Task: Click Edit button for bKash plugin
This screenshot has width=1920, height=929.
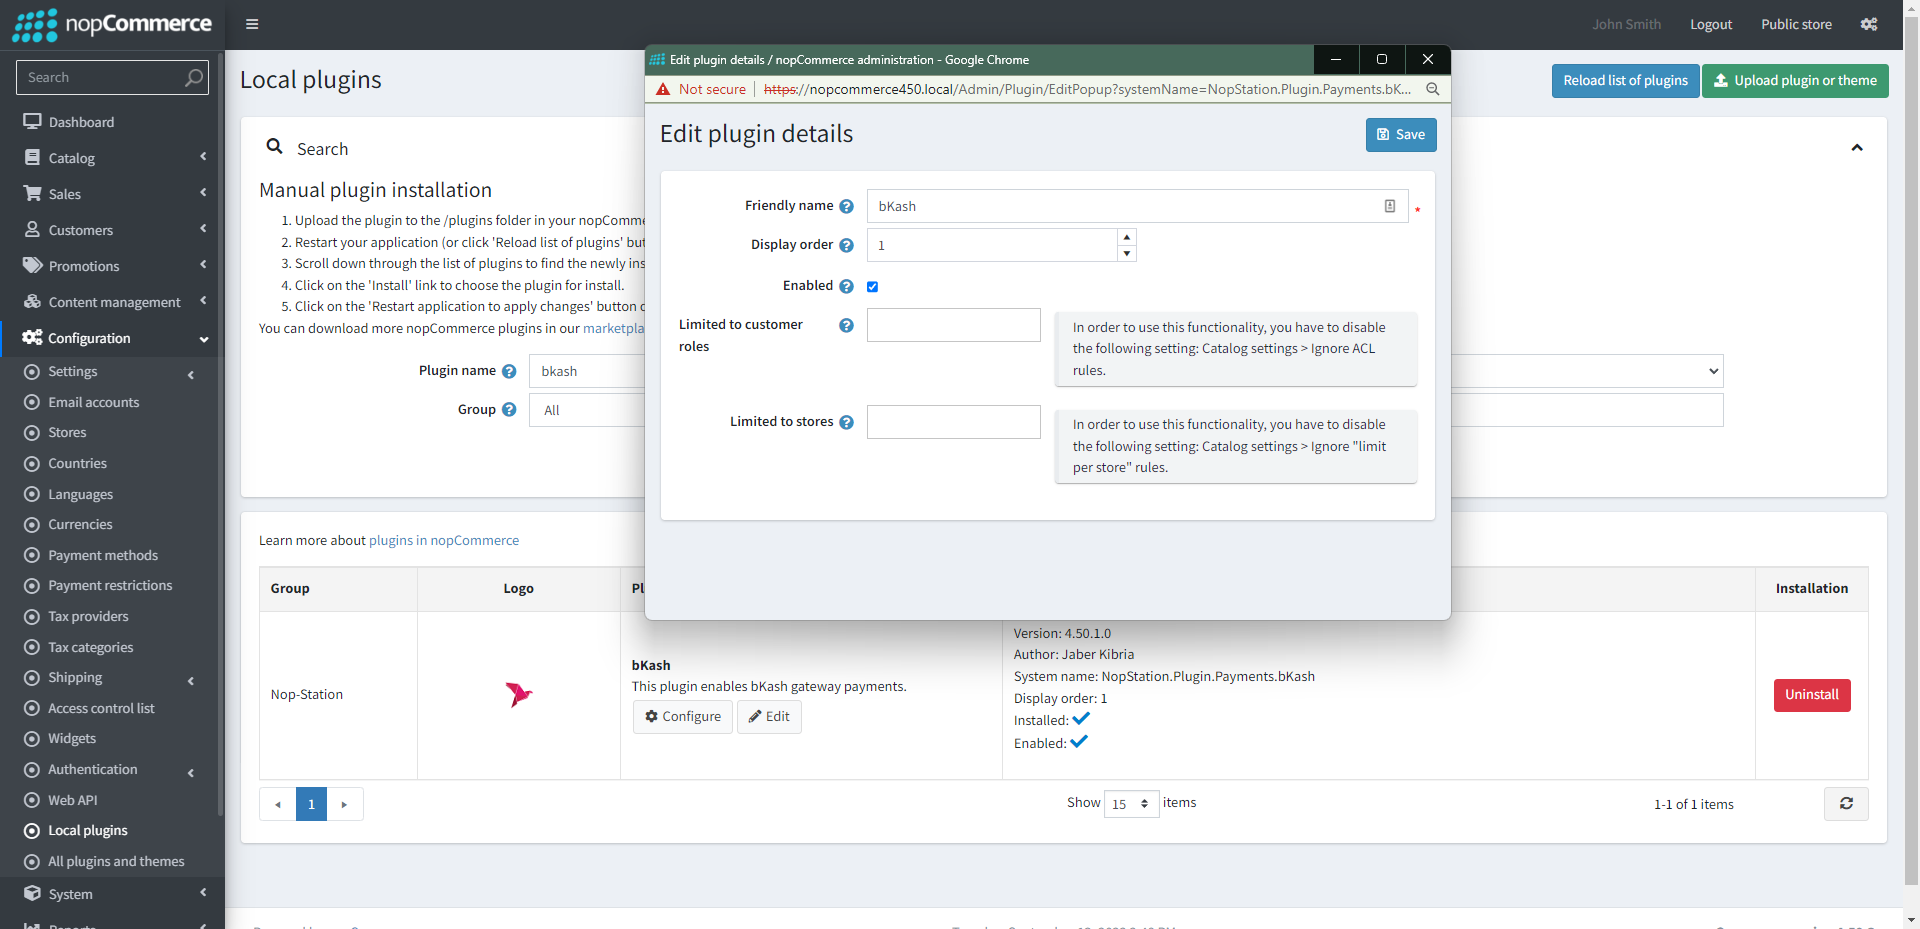Action: pyautogui.click(x=769, y=717)
